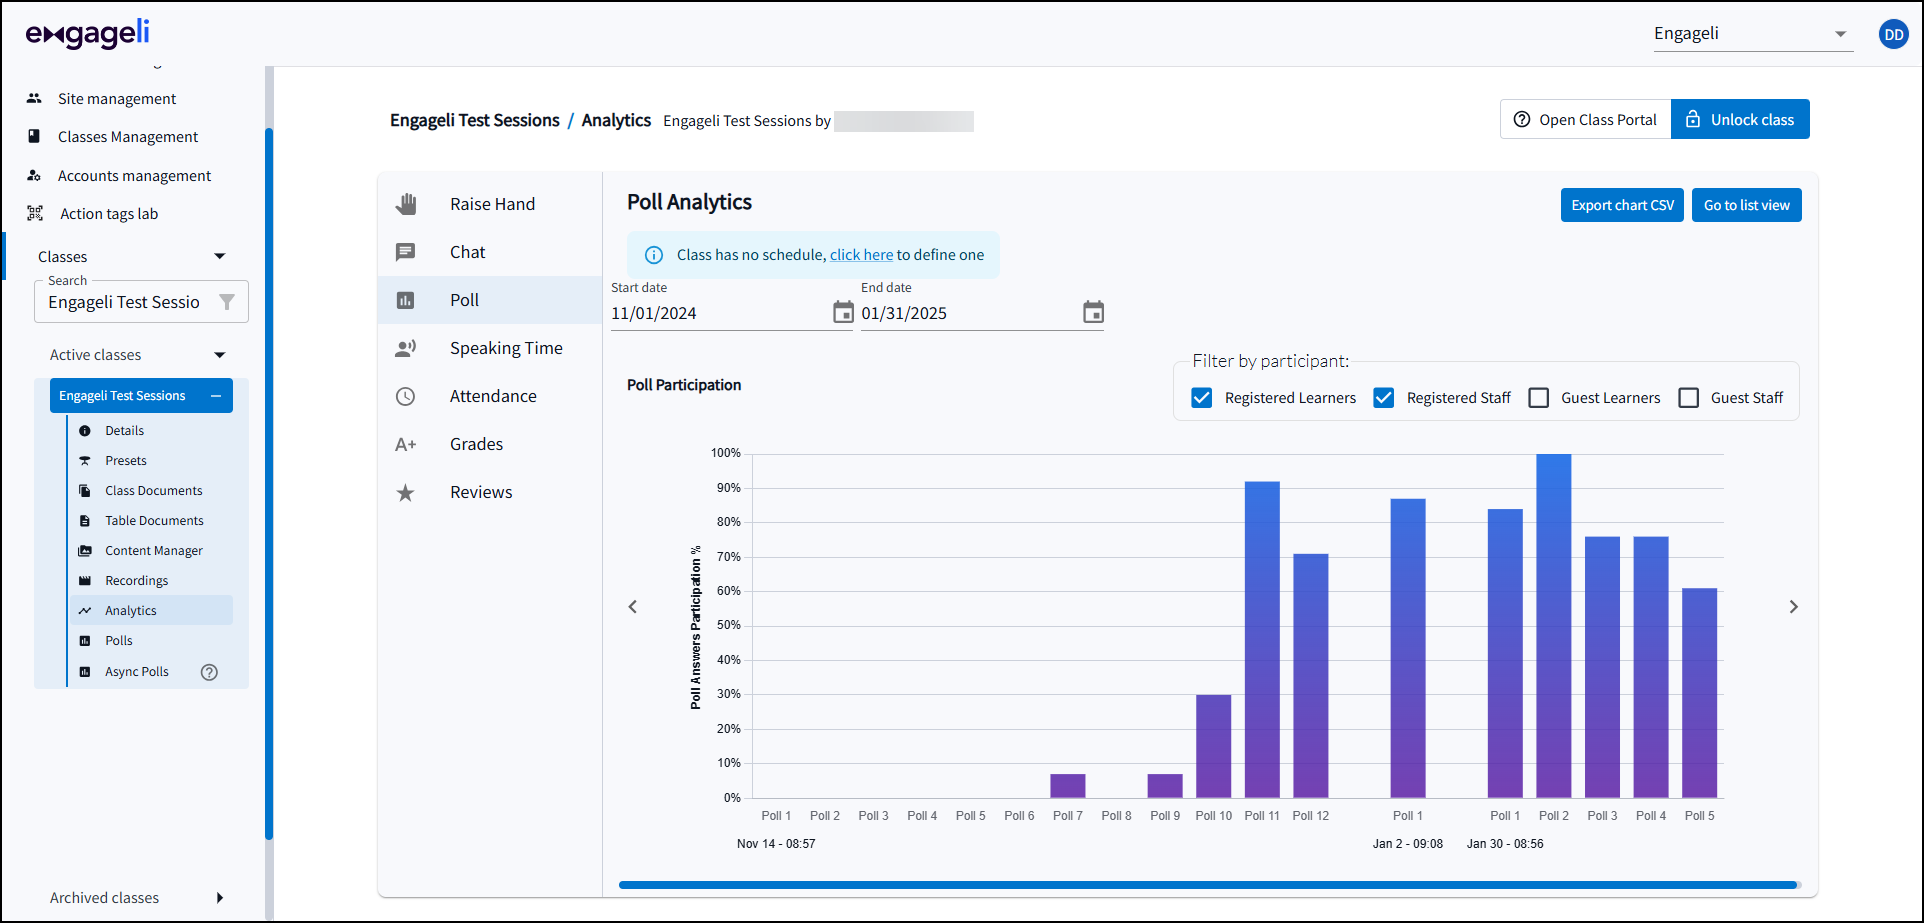The image size is (1924, 923).
Task: Uncheck Registered Learners filter
Action: (1202, 398)
